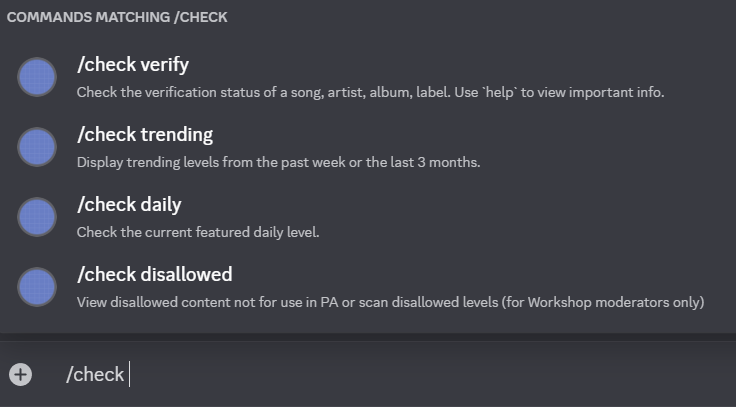
Task: Pick the /check daily command
Action: [129, 205]
